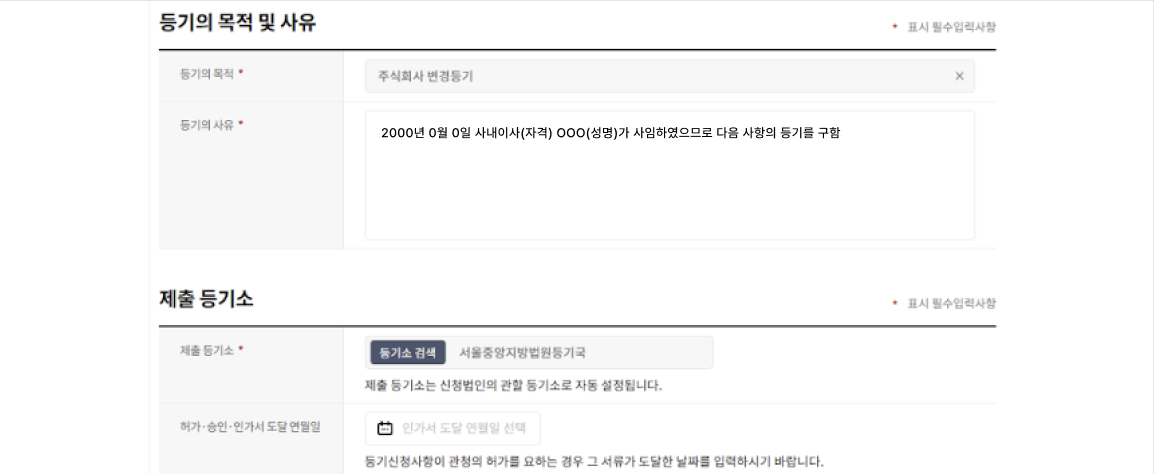Click the 관할 등기소로 자동 설정됩니다 help text
The width and height of the screenshot is (1154, 474).
click(x=514, y=386)
